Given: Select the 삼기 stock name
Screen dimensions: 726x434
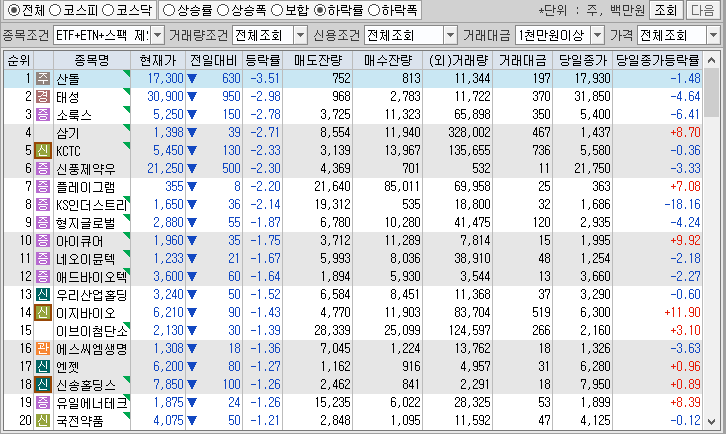Looking at the screenshot, I should pos(68,133).
